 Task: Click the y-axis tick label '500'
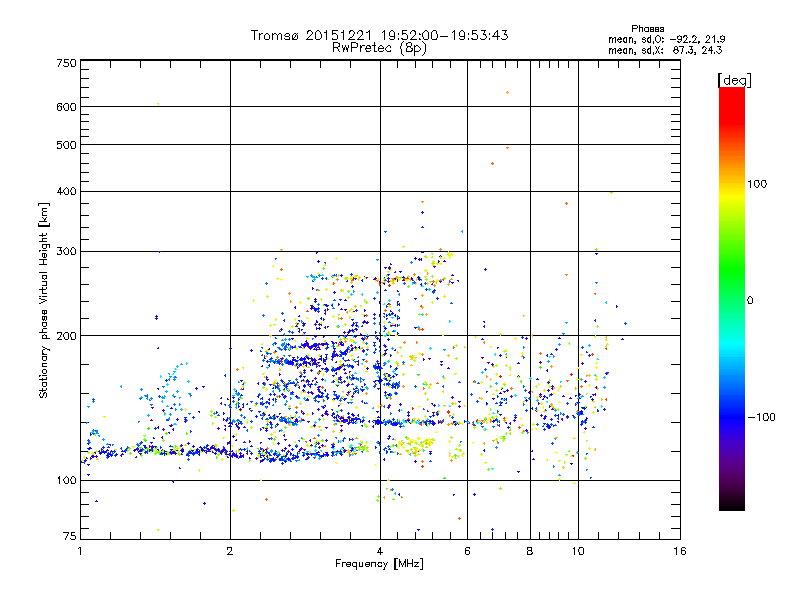(66, 145)
